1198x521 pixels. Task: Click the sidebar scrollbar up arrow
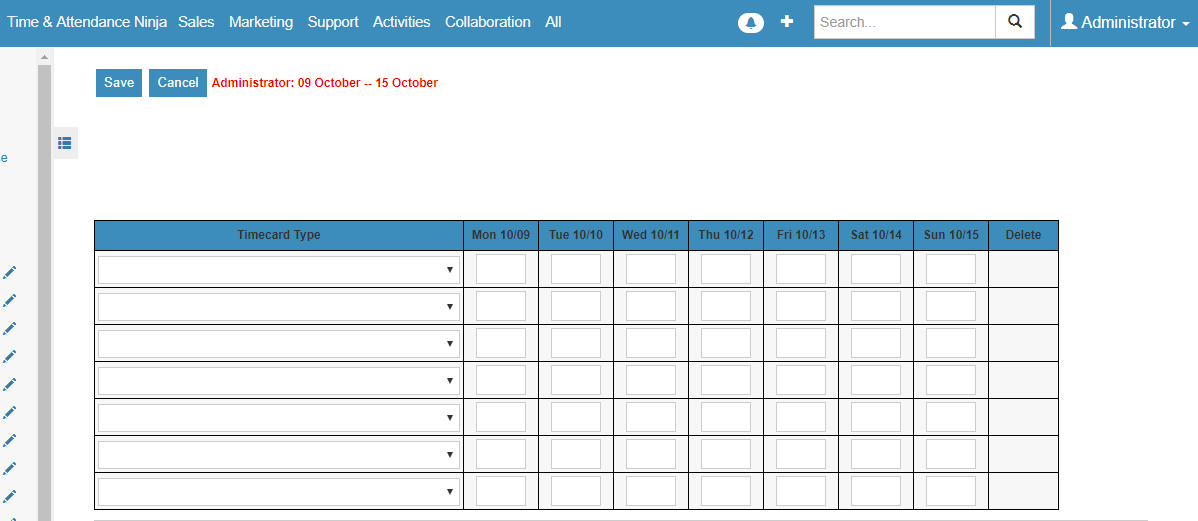coord(44,57)
